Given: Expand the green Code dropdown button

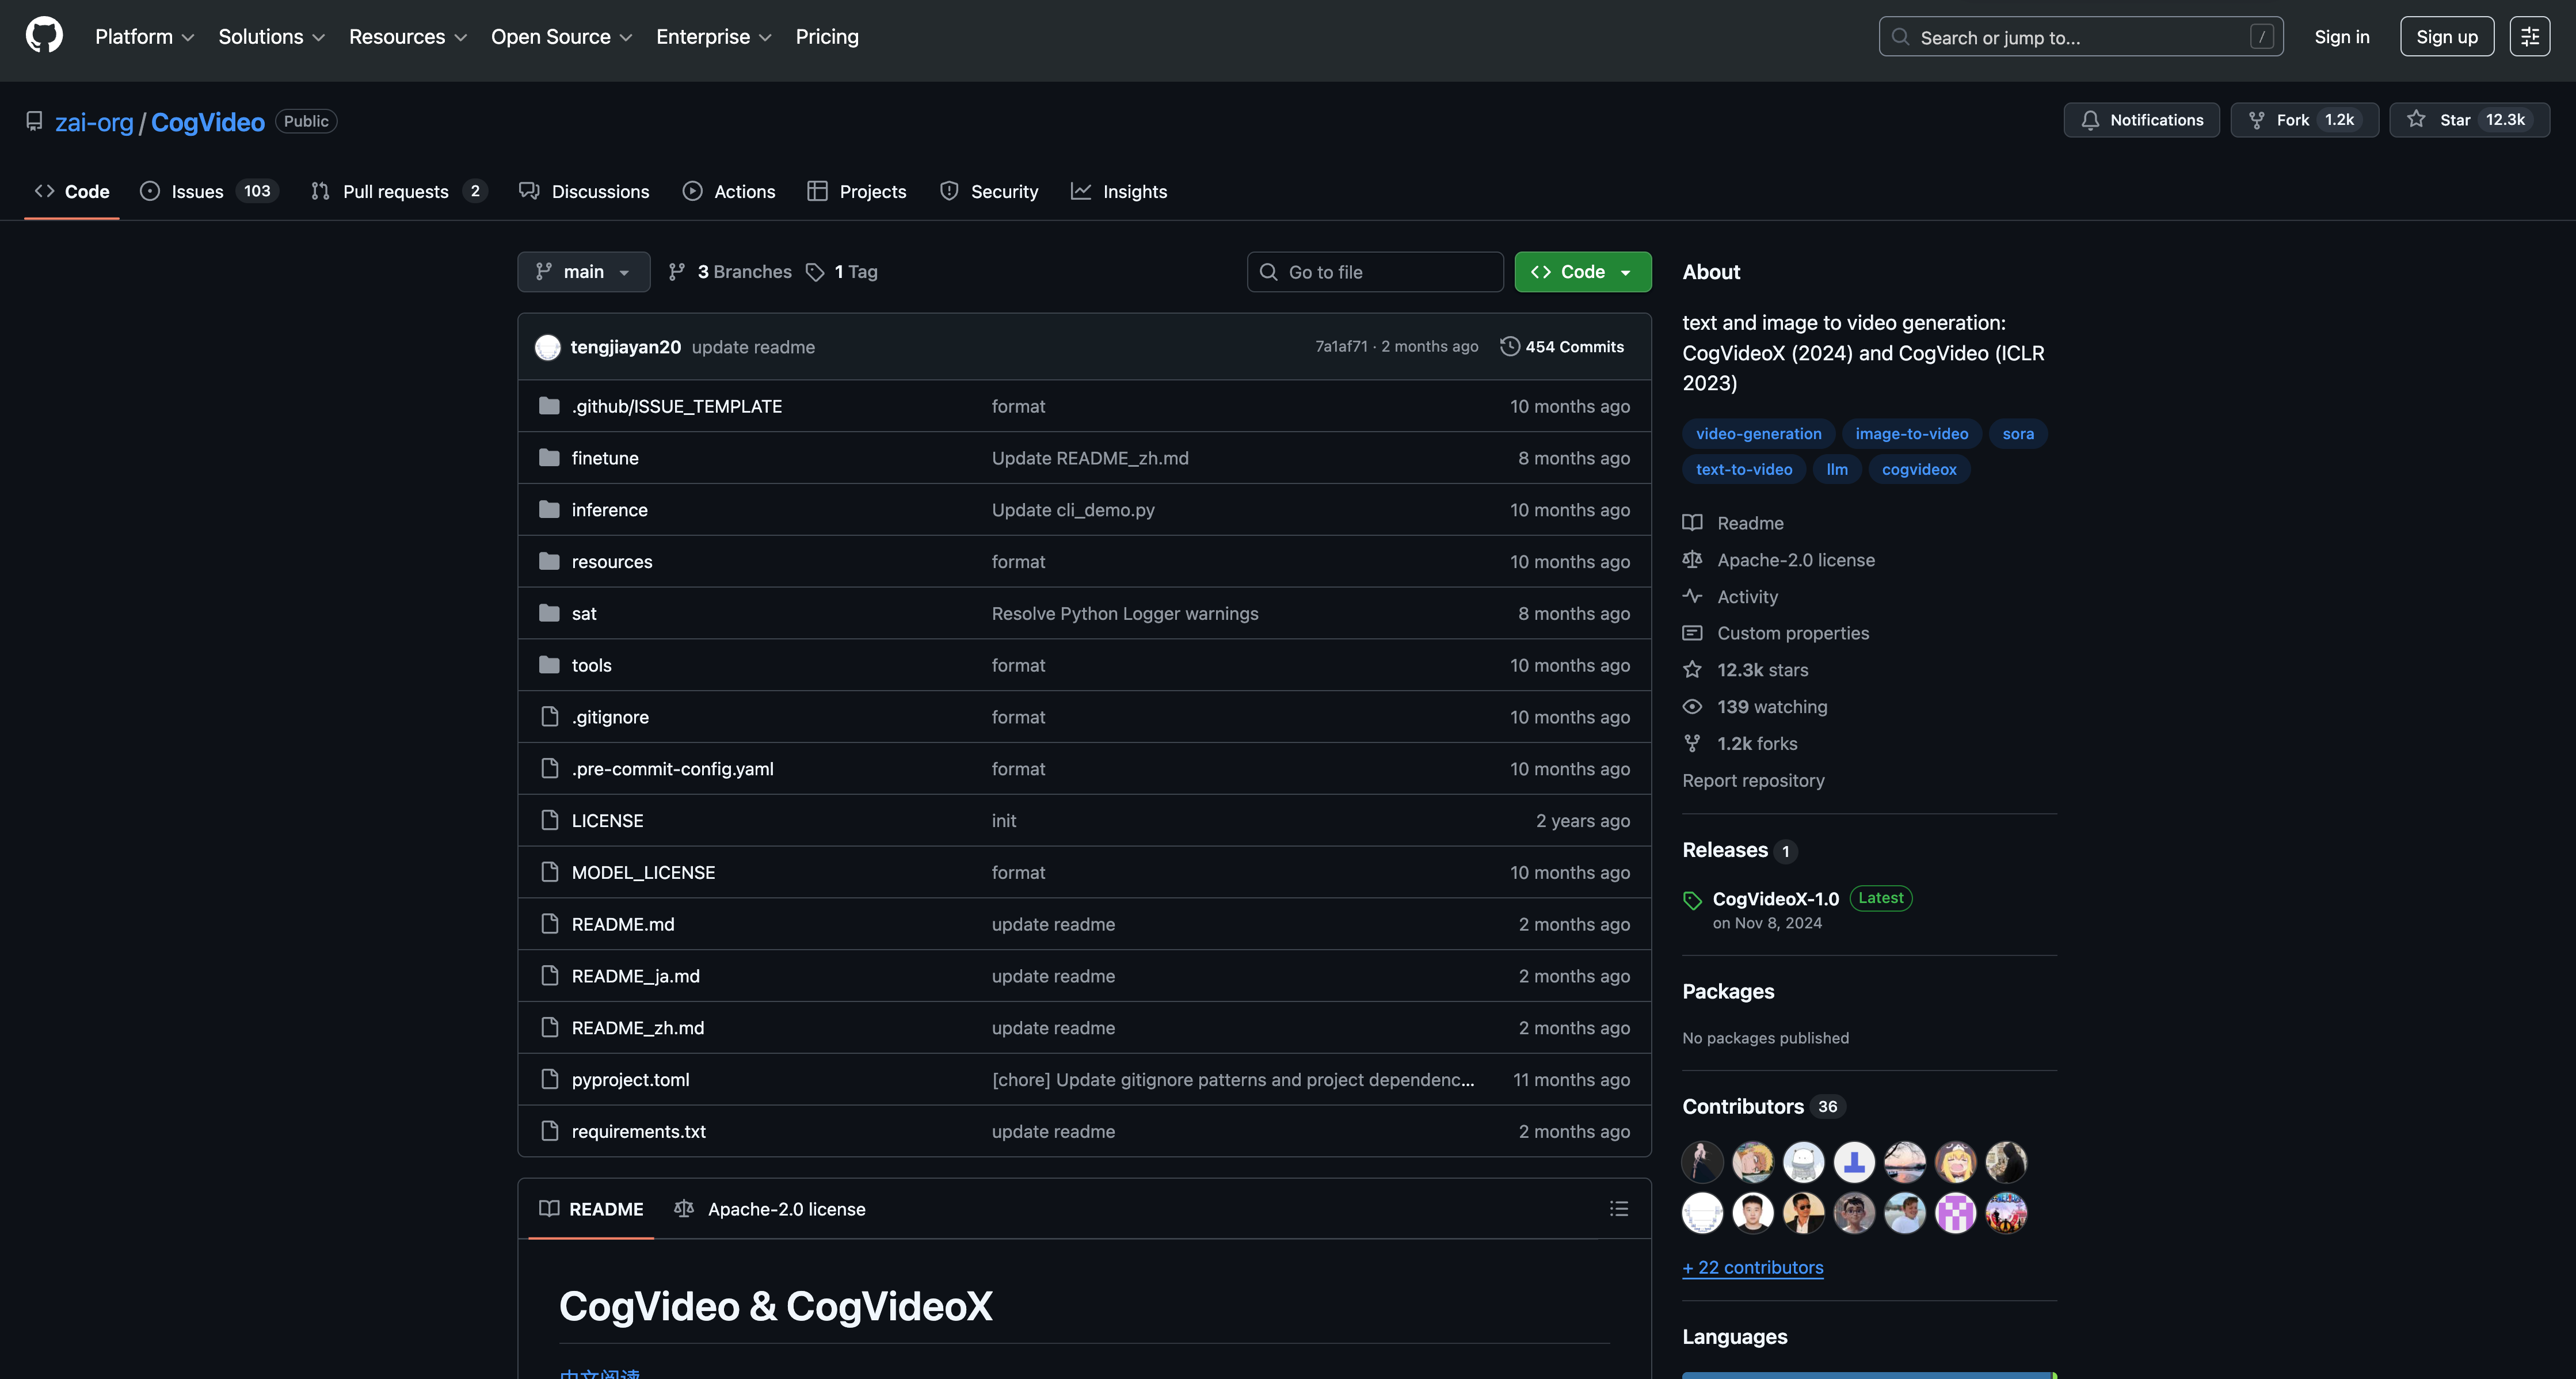Looking at the screenshot, I should (x=1582, y=272).
